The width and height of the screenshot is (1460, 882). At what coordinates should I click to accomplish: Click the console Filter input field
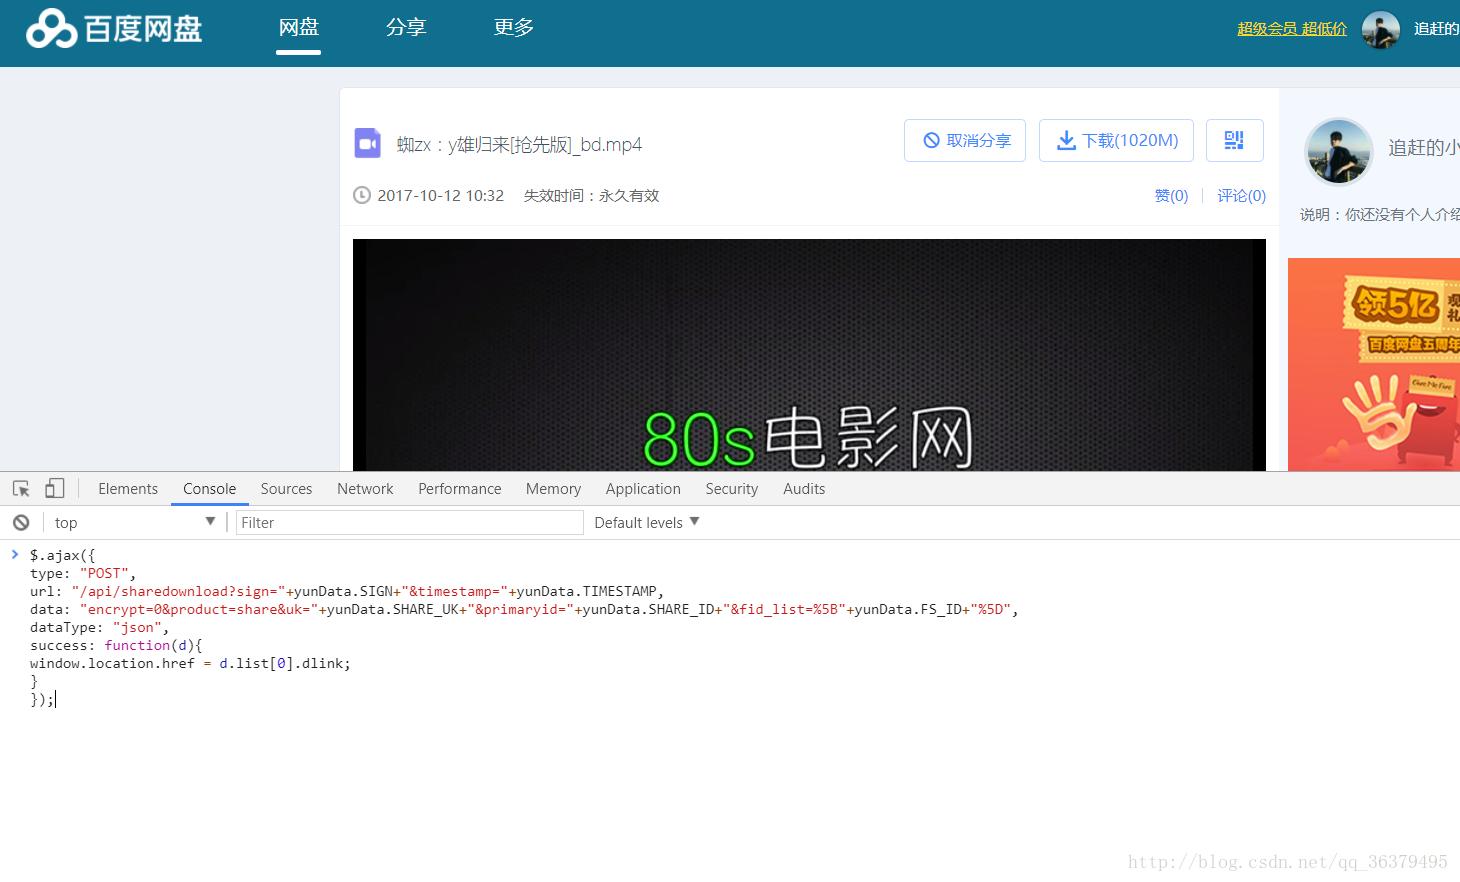pyautogui.click(x=408, y=521)
